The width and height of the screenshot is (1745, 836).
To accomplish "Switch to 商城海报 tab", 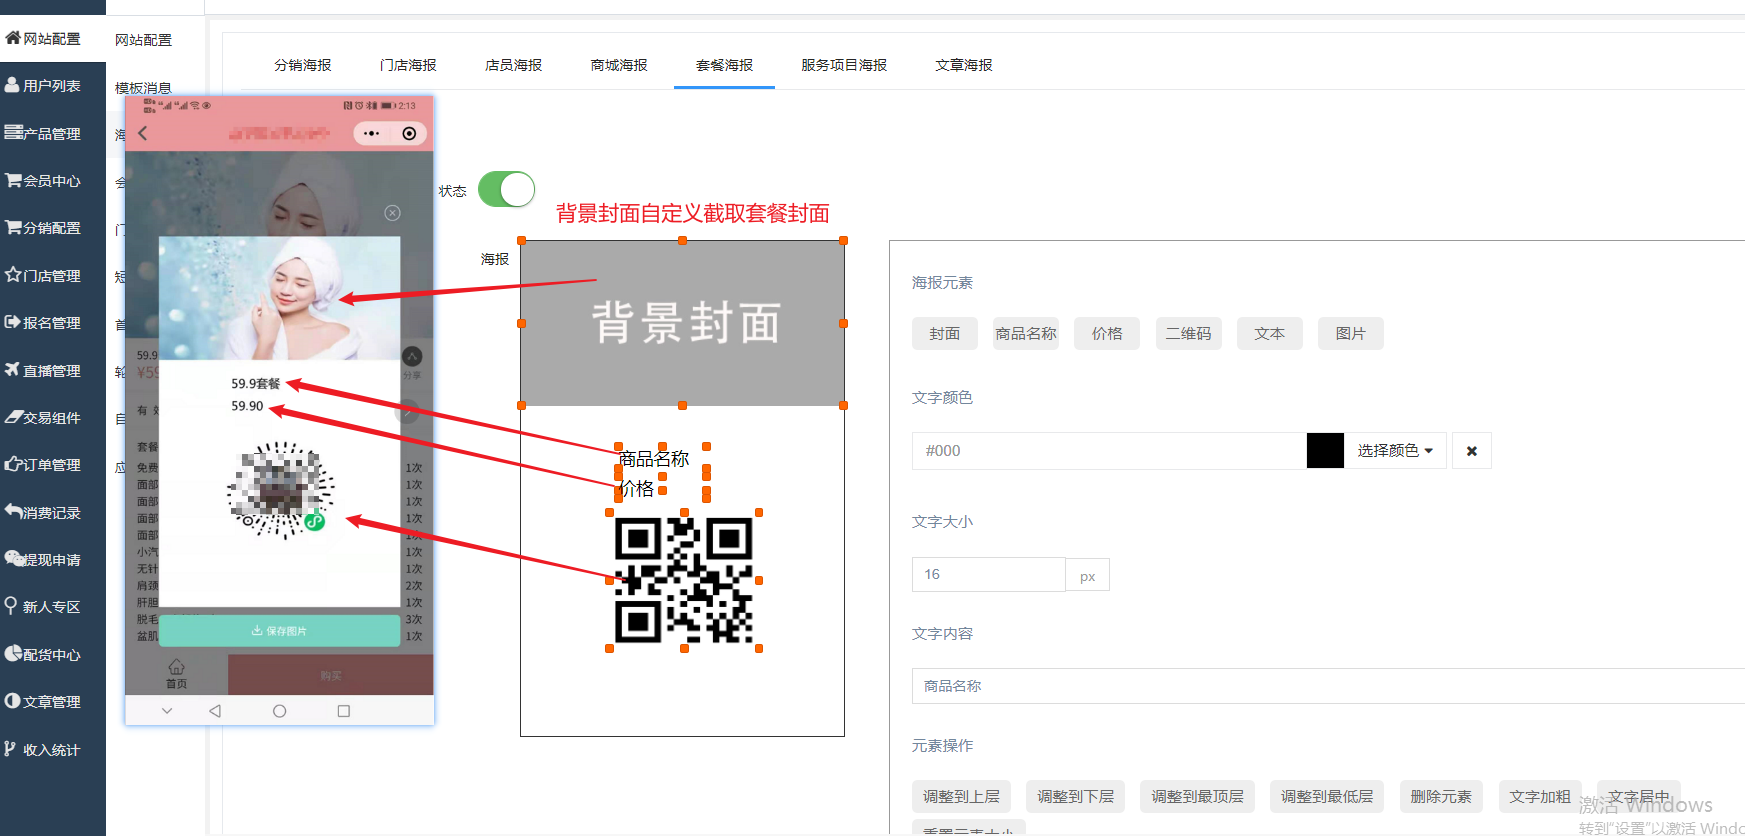I will click(x=619, y=65).
